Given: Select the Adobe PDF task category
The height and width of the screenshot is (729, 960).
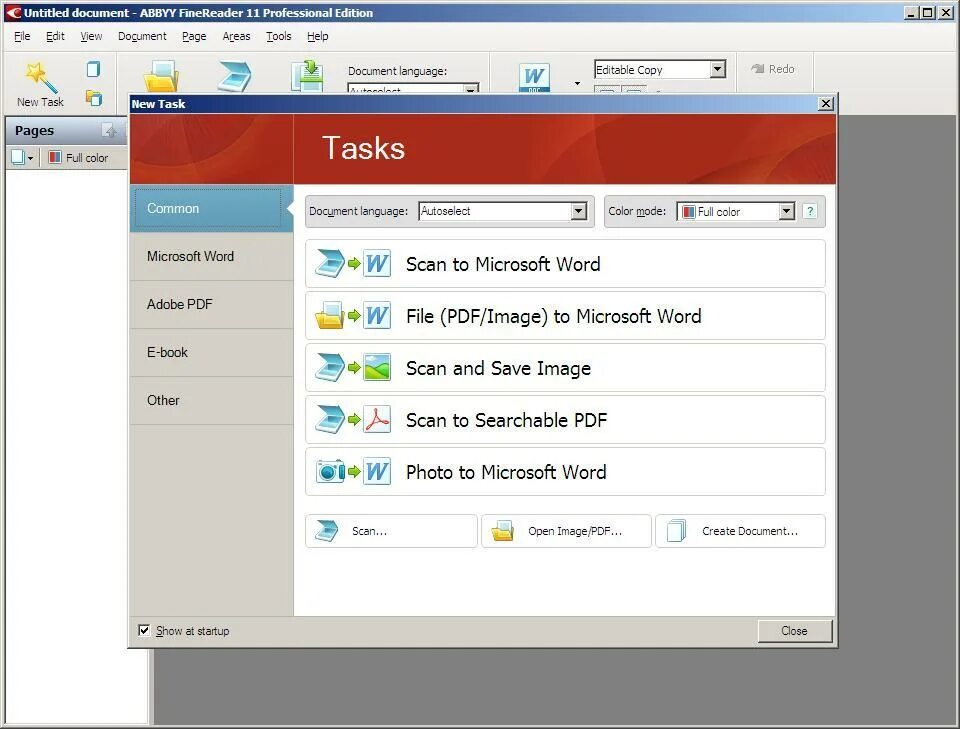Looking at the screenshot, I should [x=211, y=304].
